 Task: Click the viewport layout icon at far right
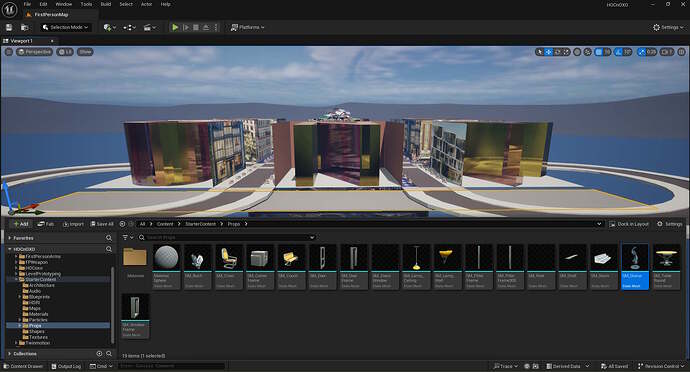[681, 52]
